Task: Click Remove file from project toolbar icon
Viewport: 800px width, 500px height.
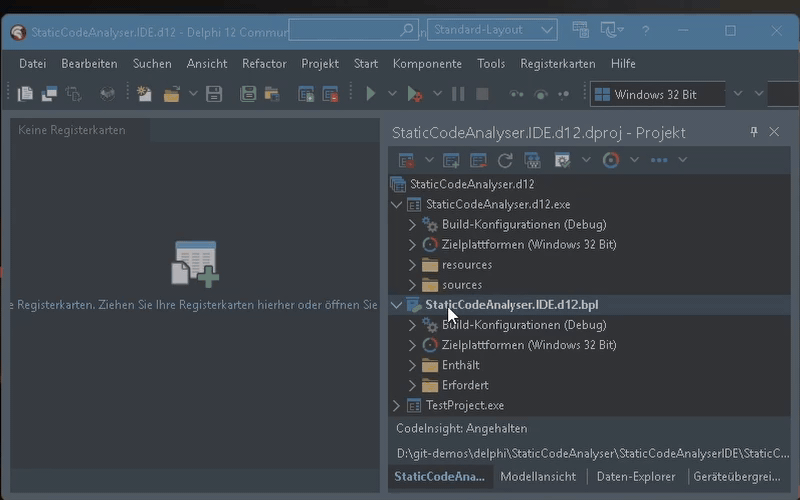Action: 331,94
